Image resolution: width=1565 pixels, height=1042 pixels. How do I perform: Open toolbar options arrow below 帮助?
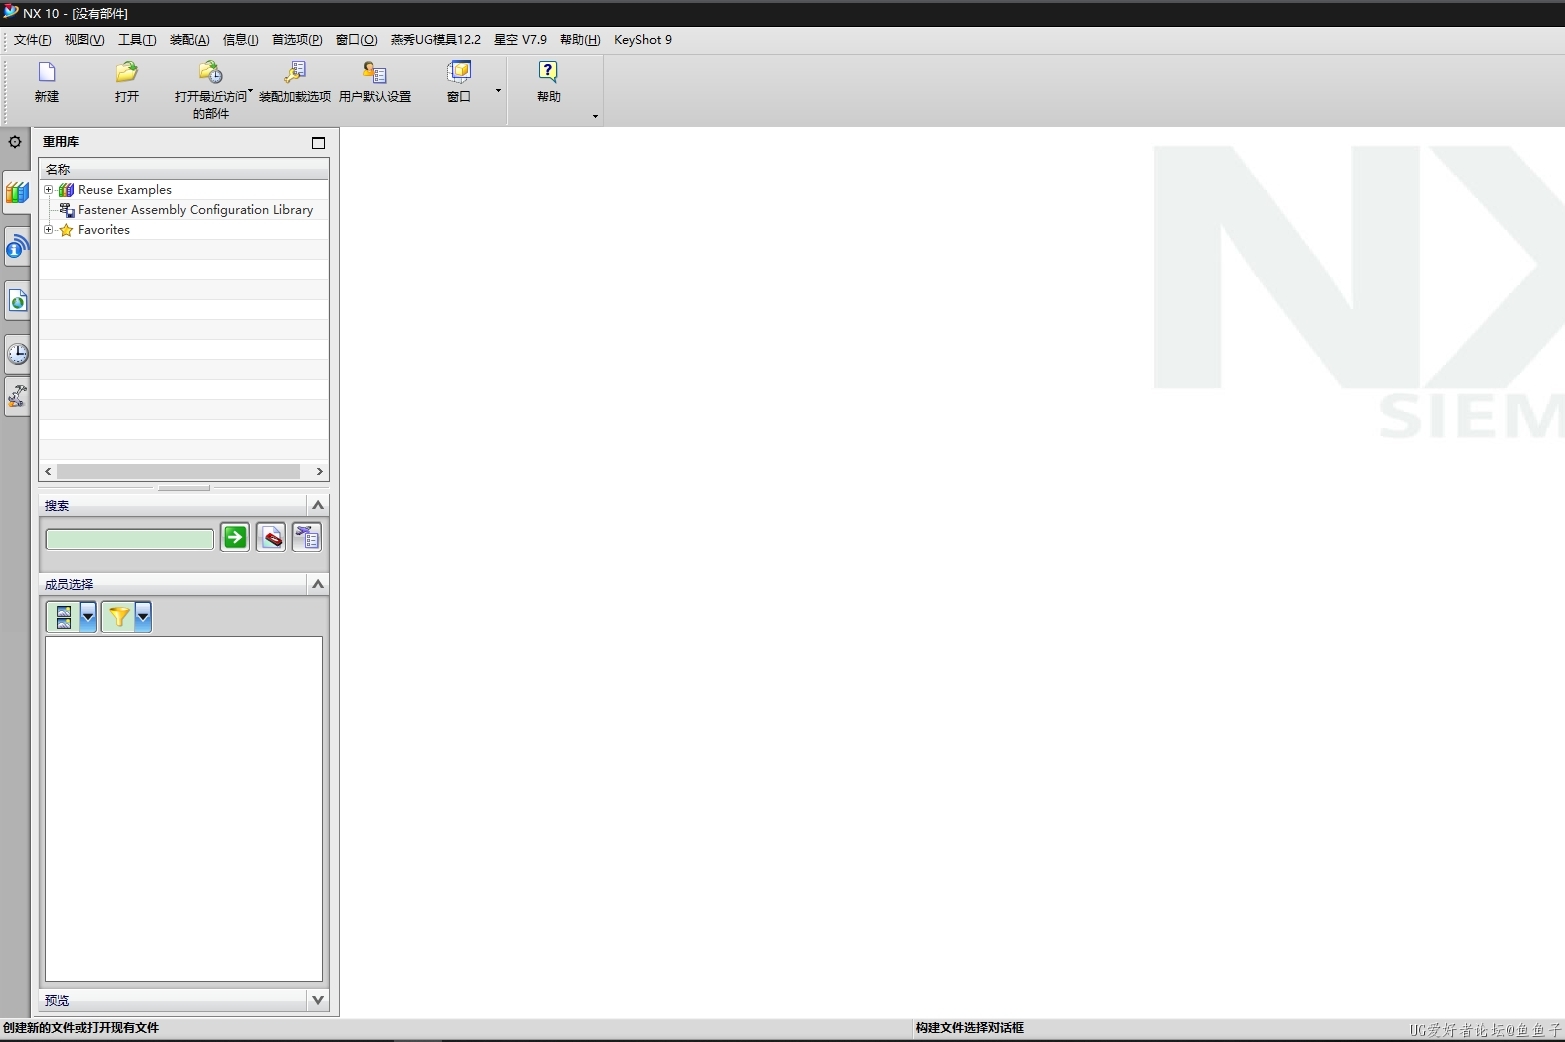point(595,116)
